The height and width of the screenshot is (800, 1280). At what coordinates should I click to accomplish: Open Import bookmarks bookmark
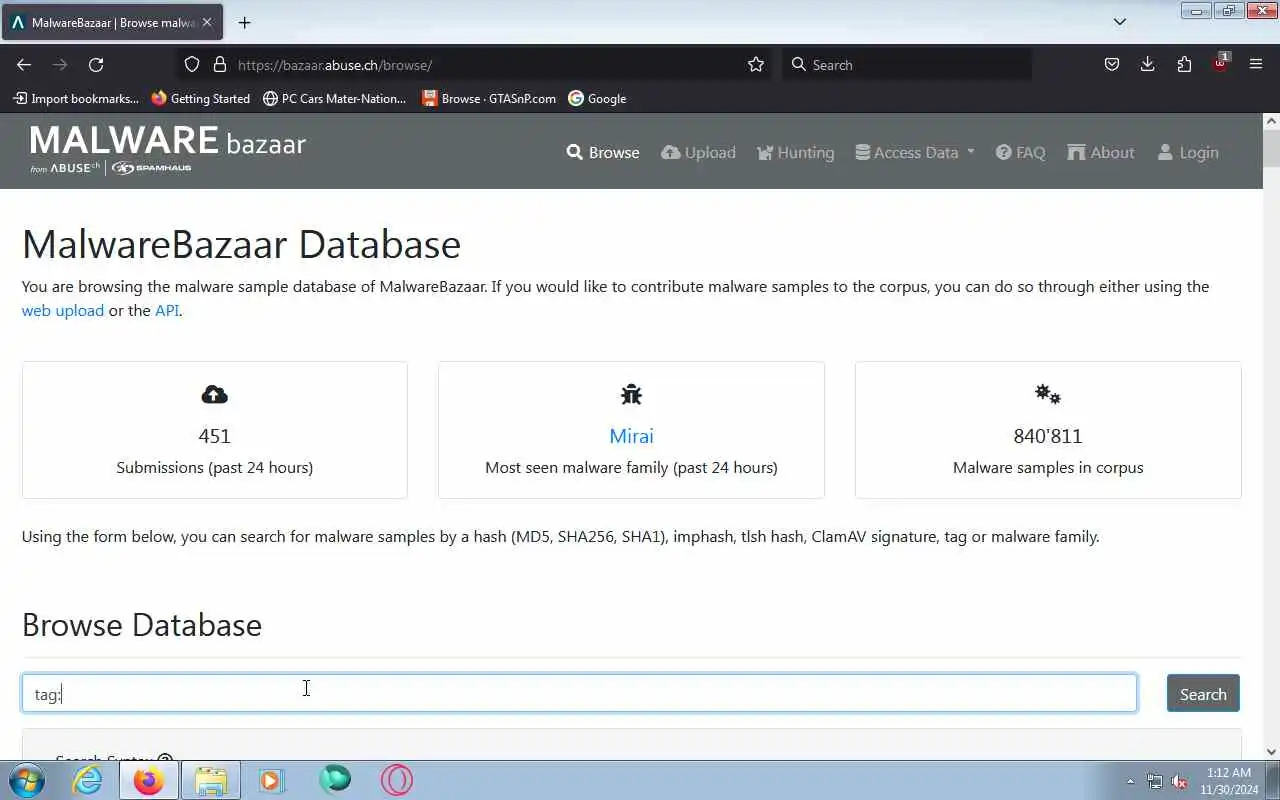pyautogui.click(x=76, y=98)
